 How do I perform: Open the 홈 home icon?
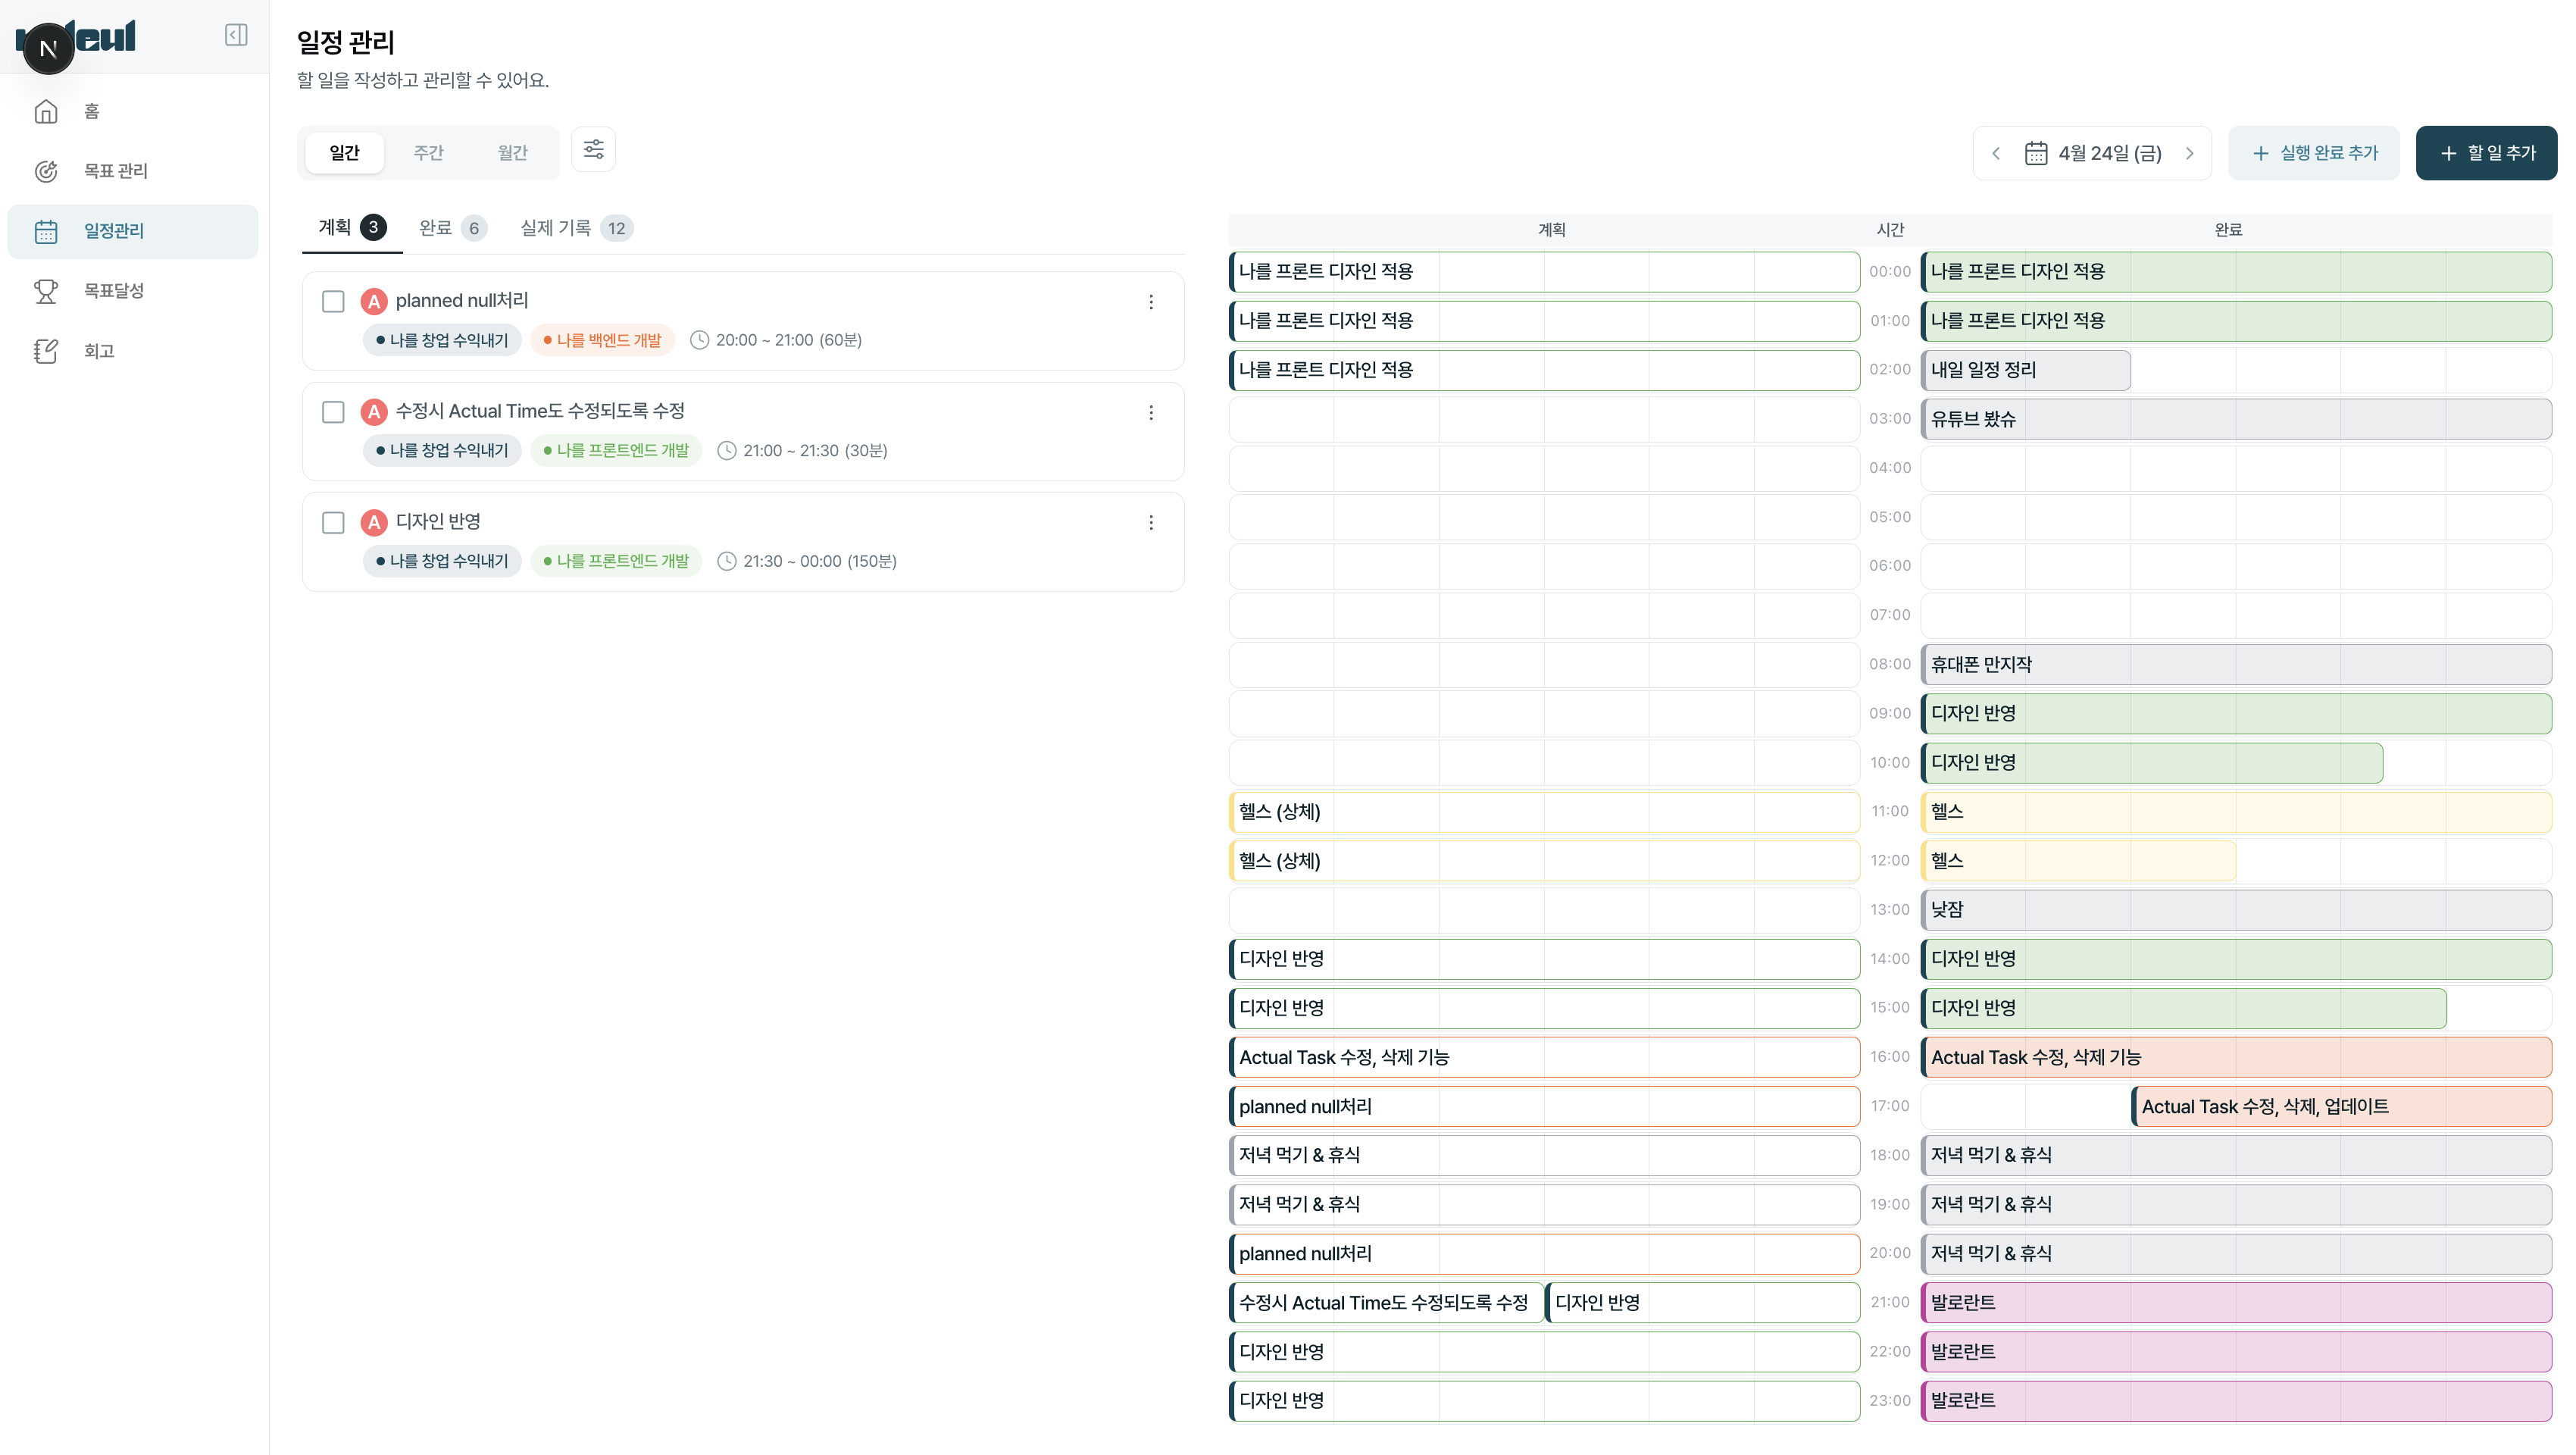point(46,111)
